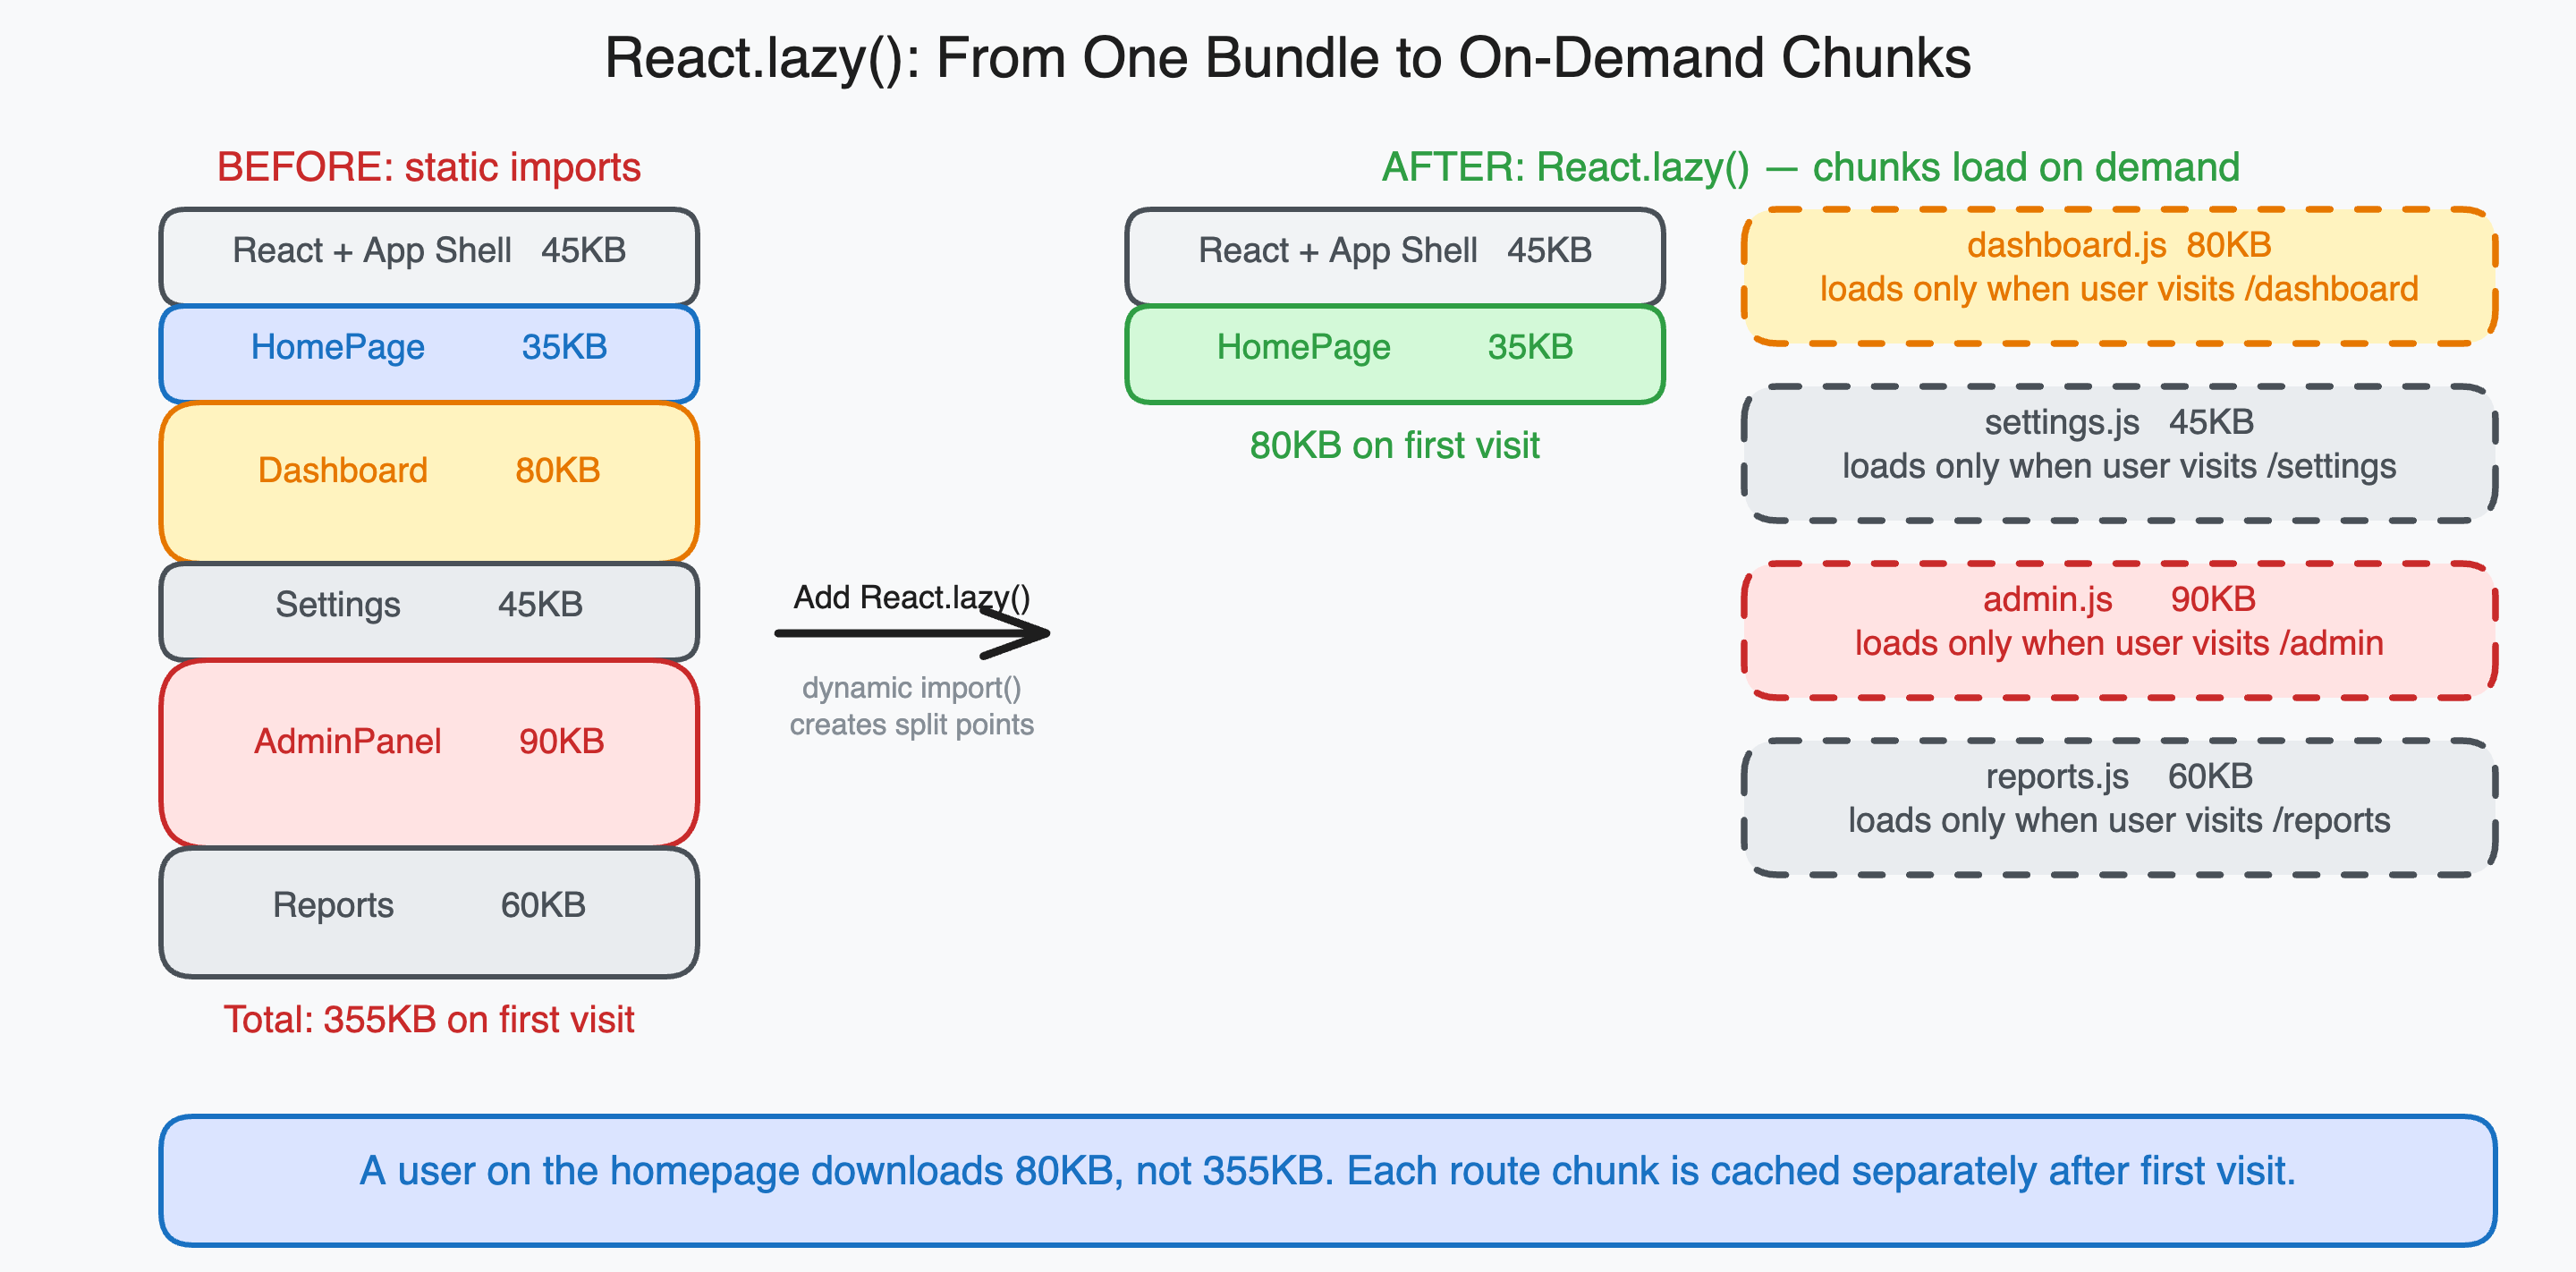Click the 80KB on first visit label

(1395, 445)
